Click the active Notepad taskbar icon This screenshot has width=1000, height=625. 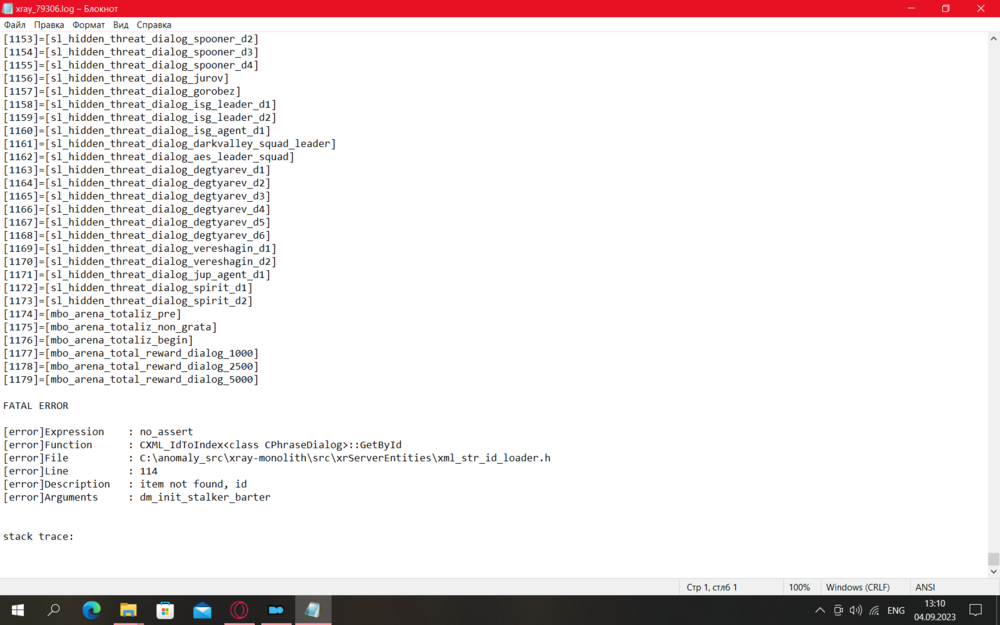coord(313,610)
